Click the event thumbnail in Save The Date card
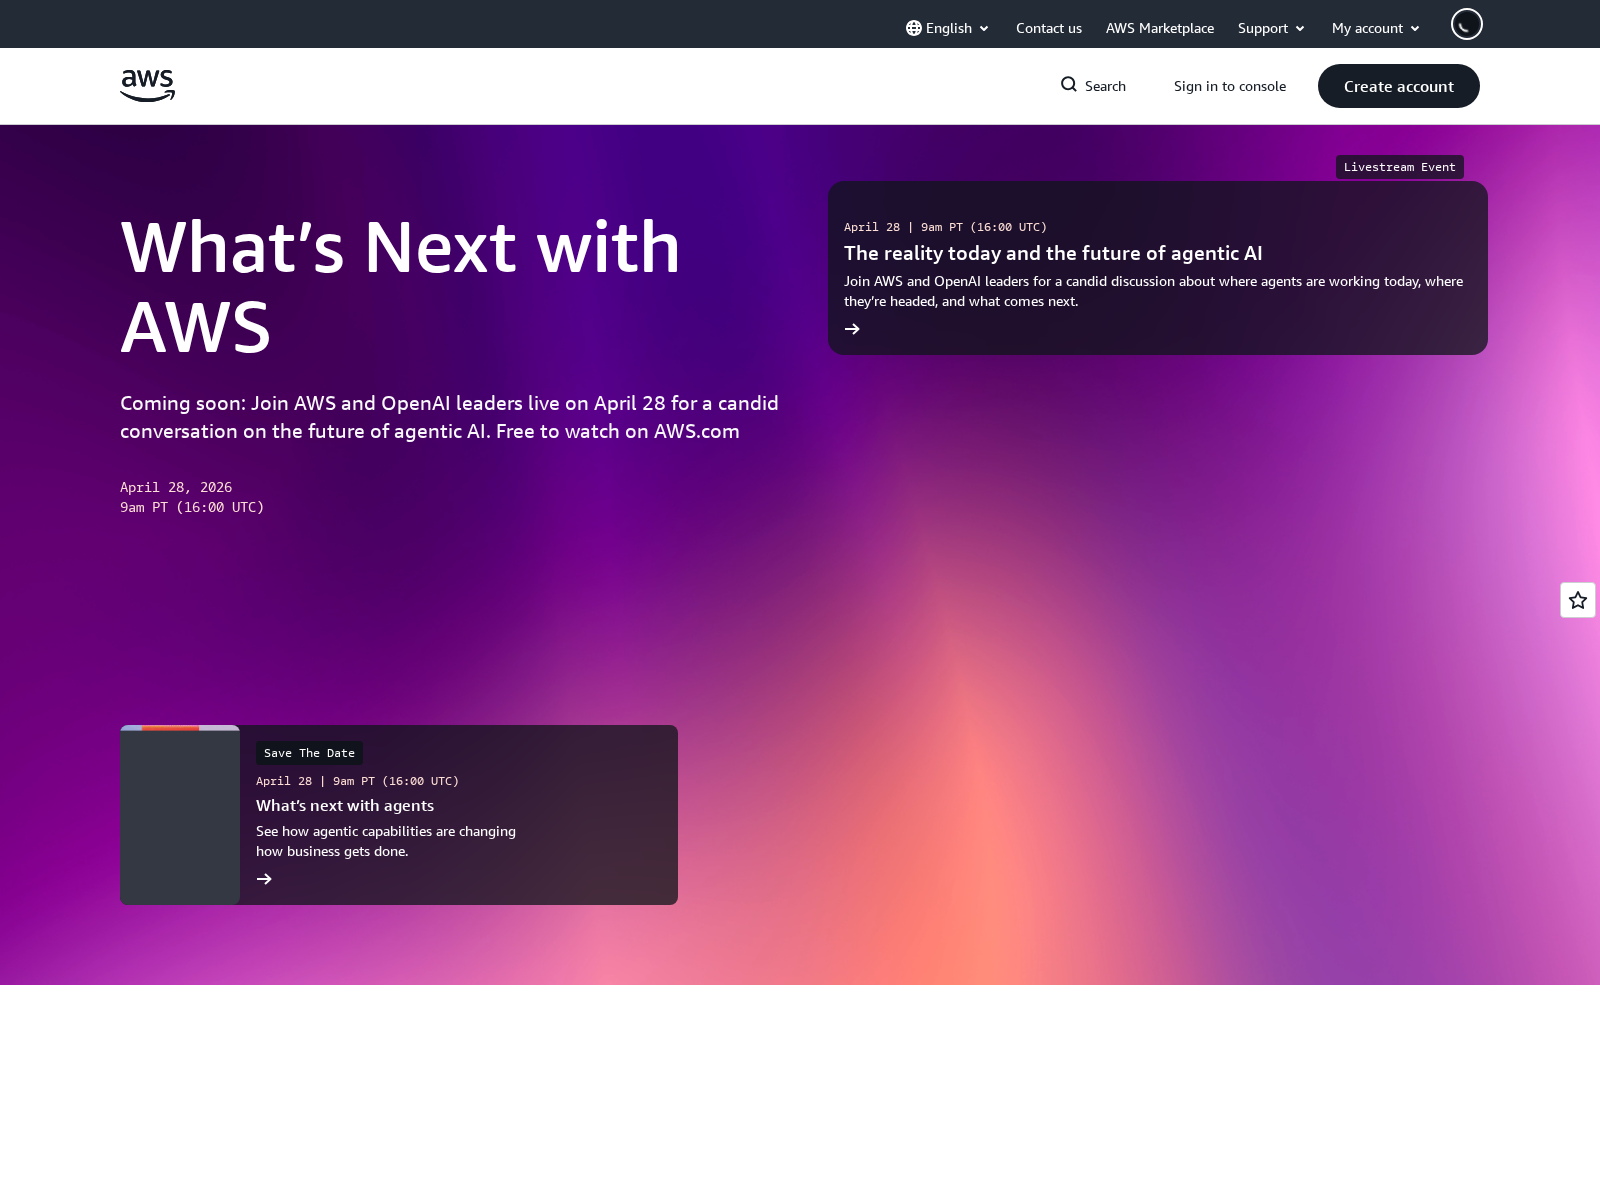Viewport: 1600px width, 1200px height. coord(179,814)
